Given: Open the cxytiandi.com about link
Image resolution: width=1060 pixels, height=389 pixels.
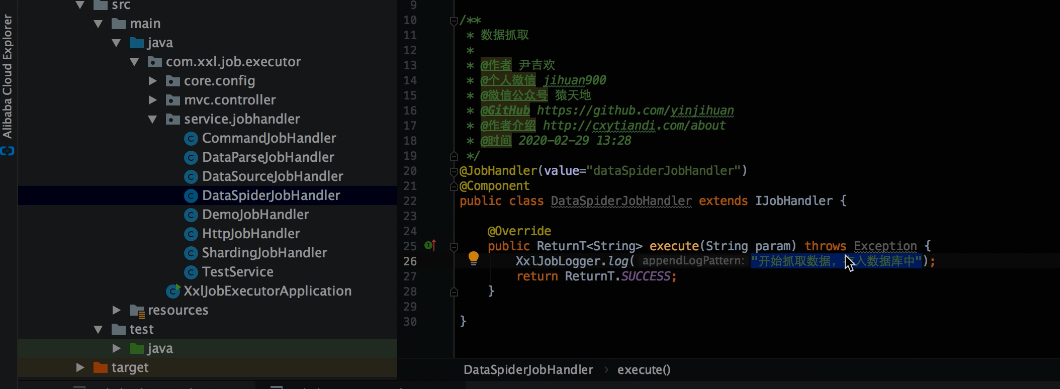Looking at the screenshot, I should (x=634, y=125).
